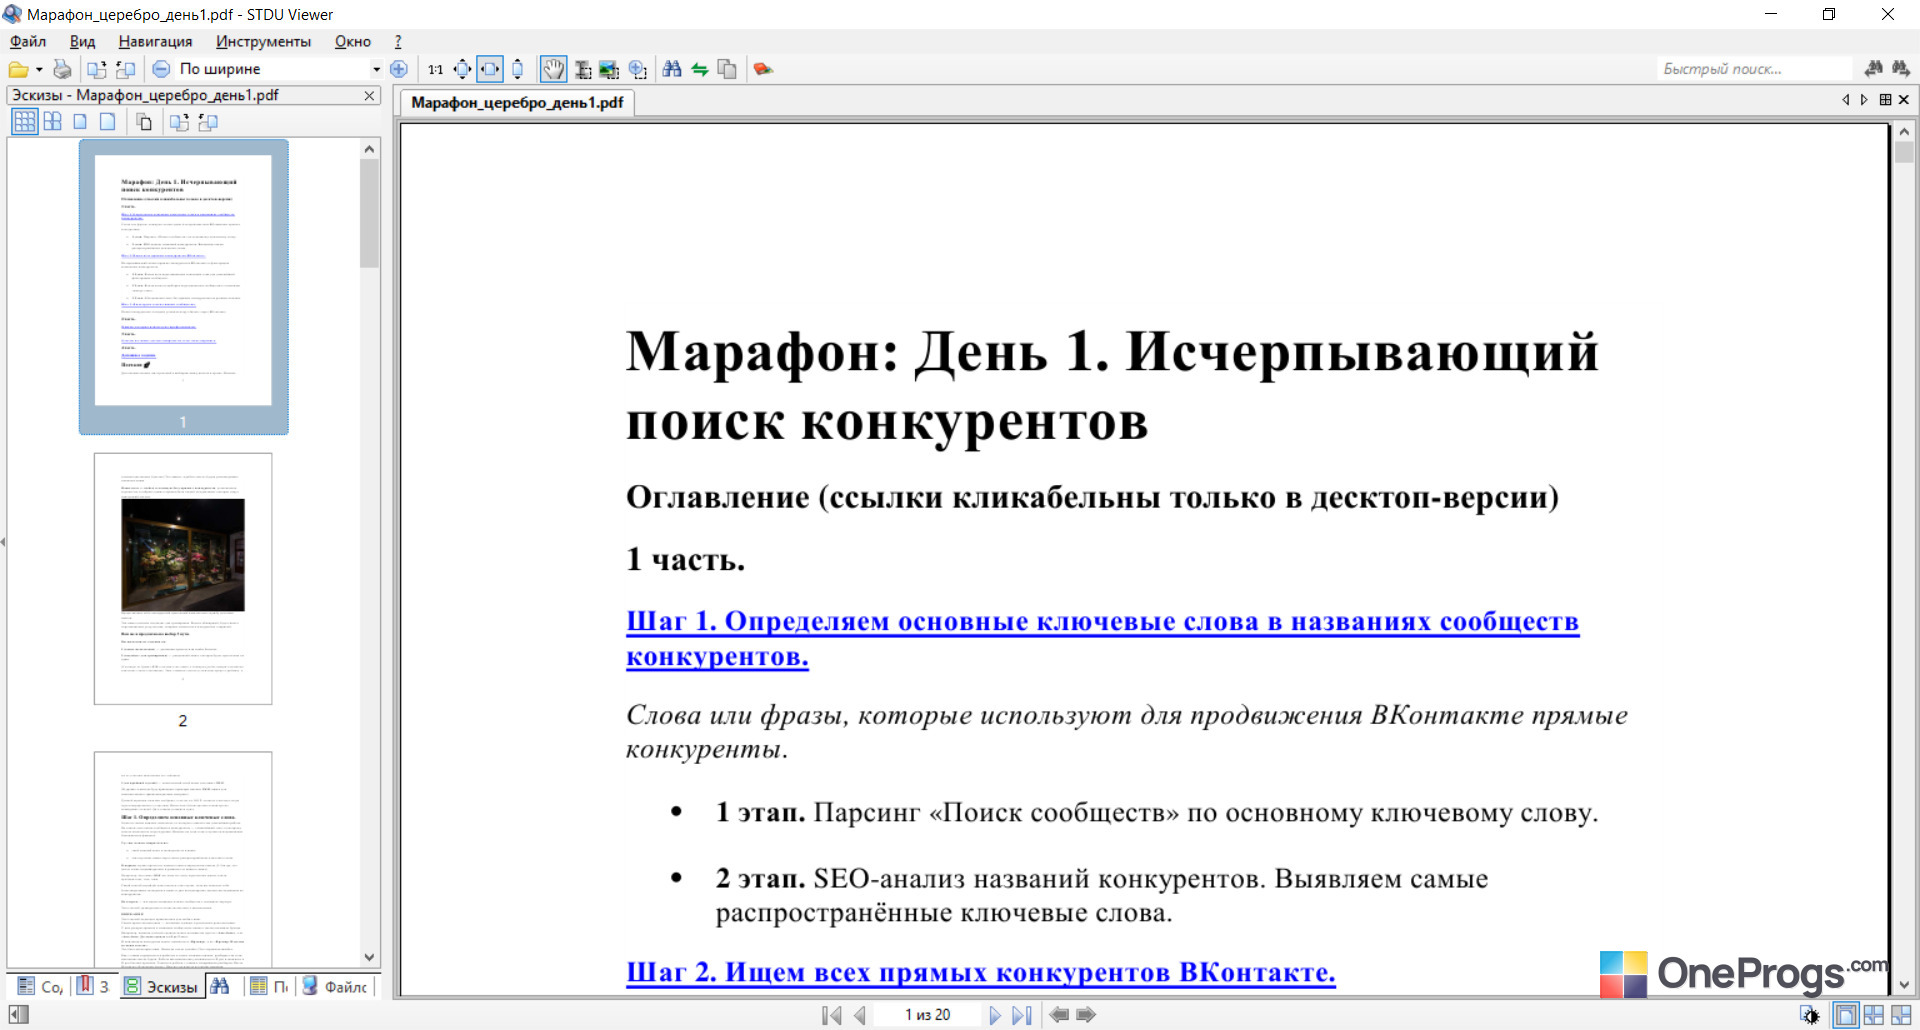Toggle facing pages layout in status bar
The image size is (1920, 1030).
[x=1873, y=1015]
